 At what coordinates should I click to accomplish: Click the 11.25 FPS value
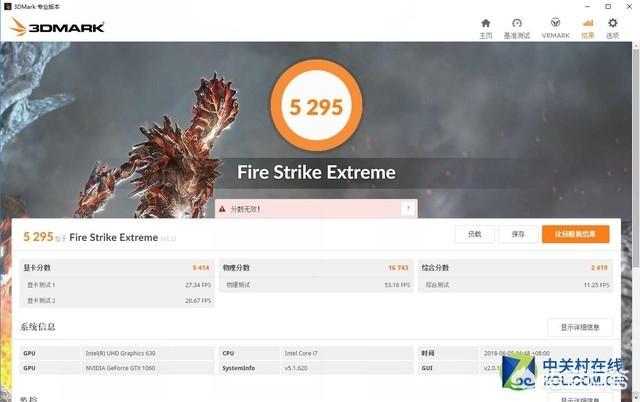(x=596, y=285)
